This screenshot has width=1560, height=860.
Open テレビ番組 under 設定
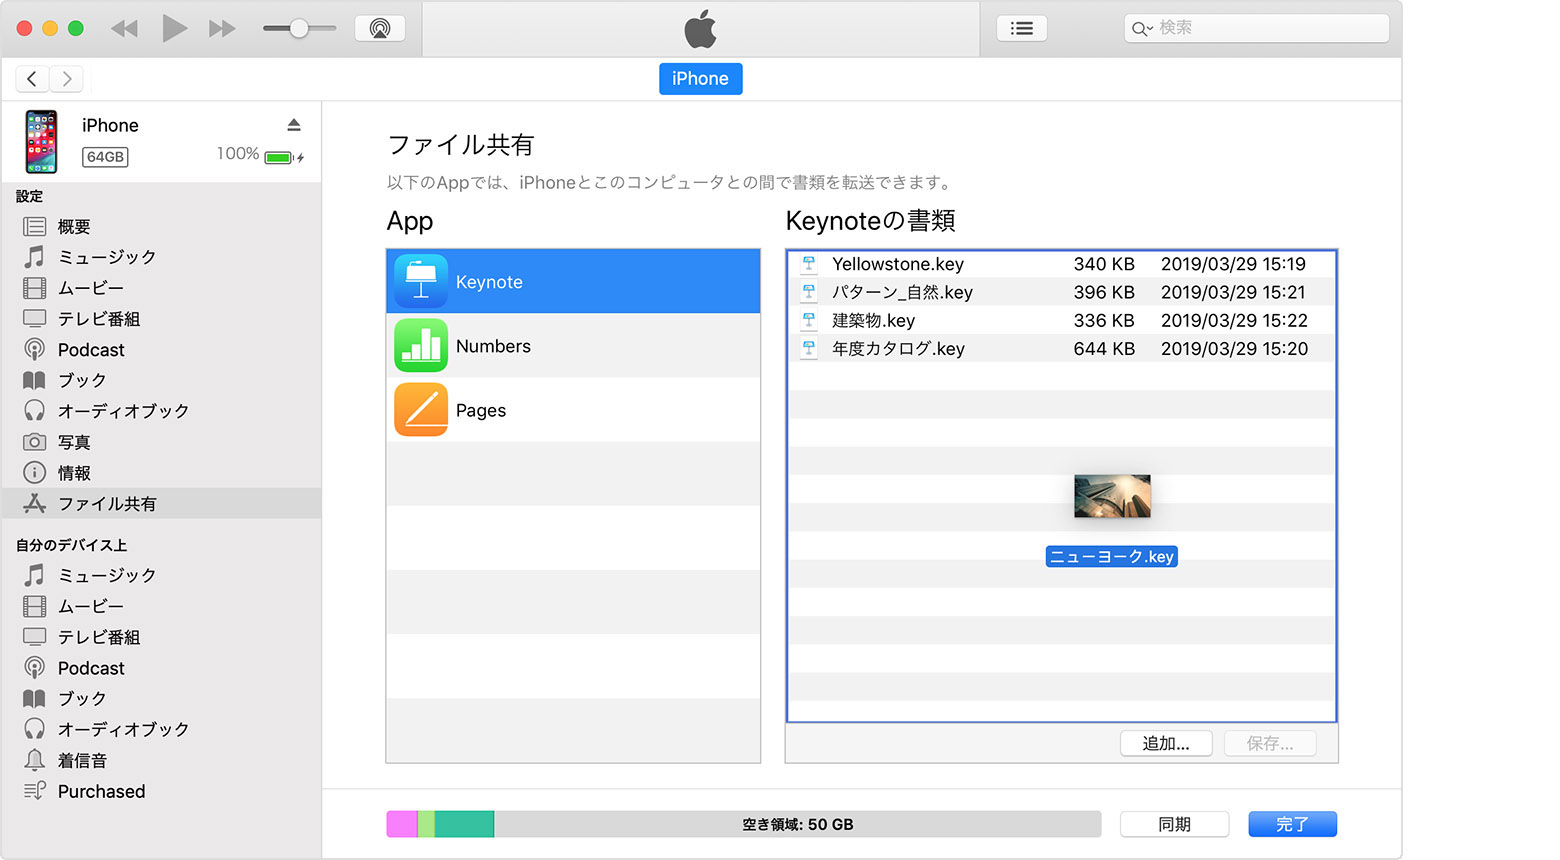coord(162,319)
